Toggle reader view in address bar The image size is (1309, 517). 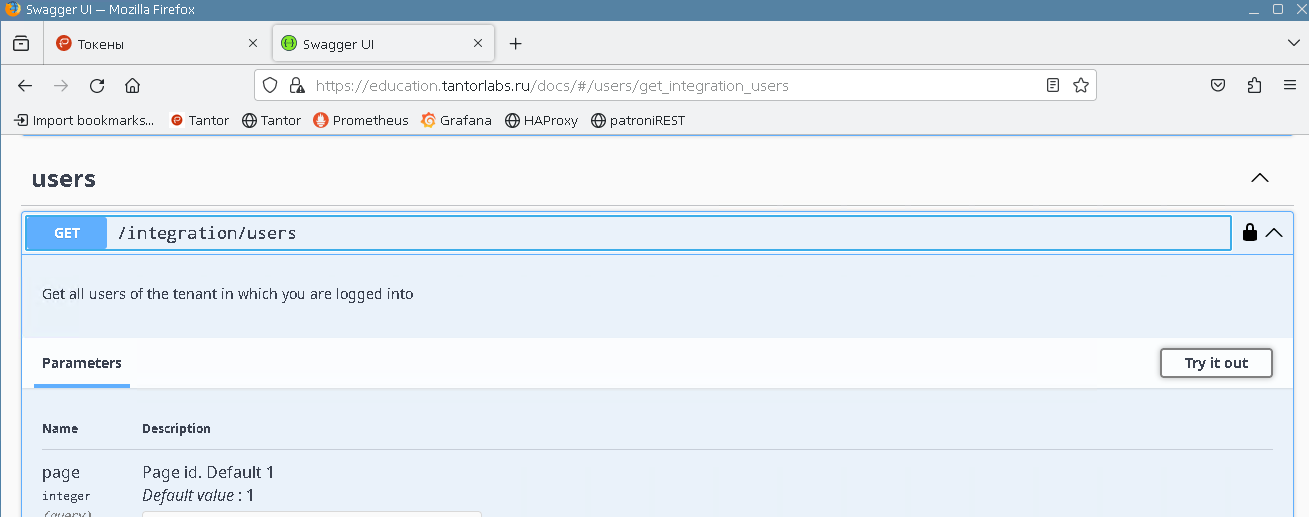[x=1053, y=86]
